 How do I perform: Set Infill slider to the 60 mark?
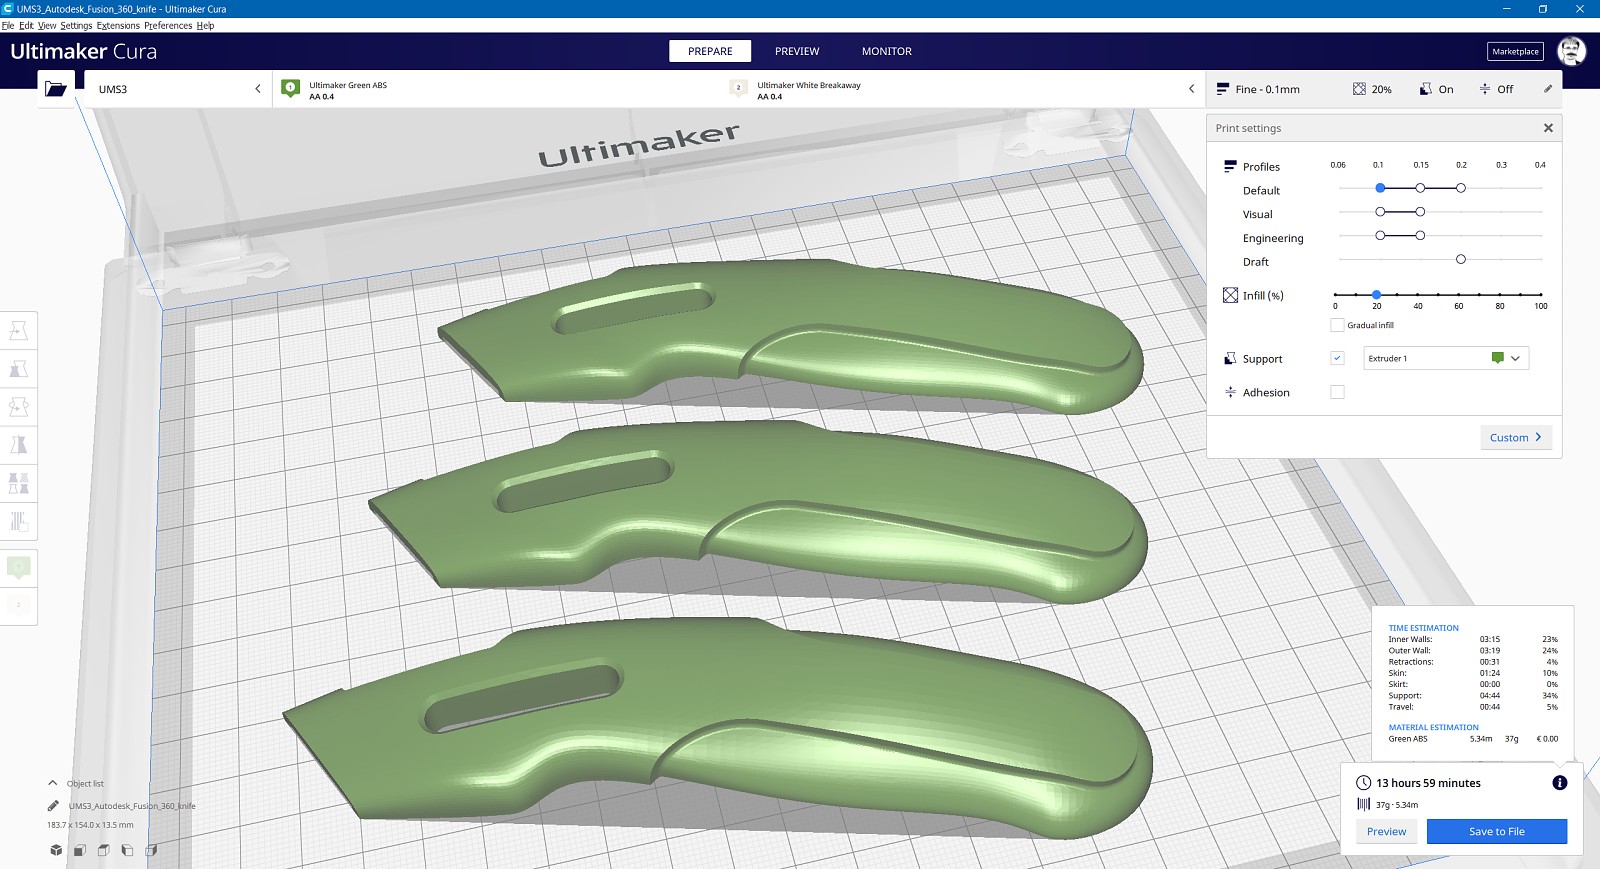pos(1459,294)
